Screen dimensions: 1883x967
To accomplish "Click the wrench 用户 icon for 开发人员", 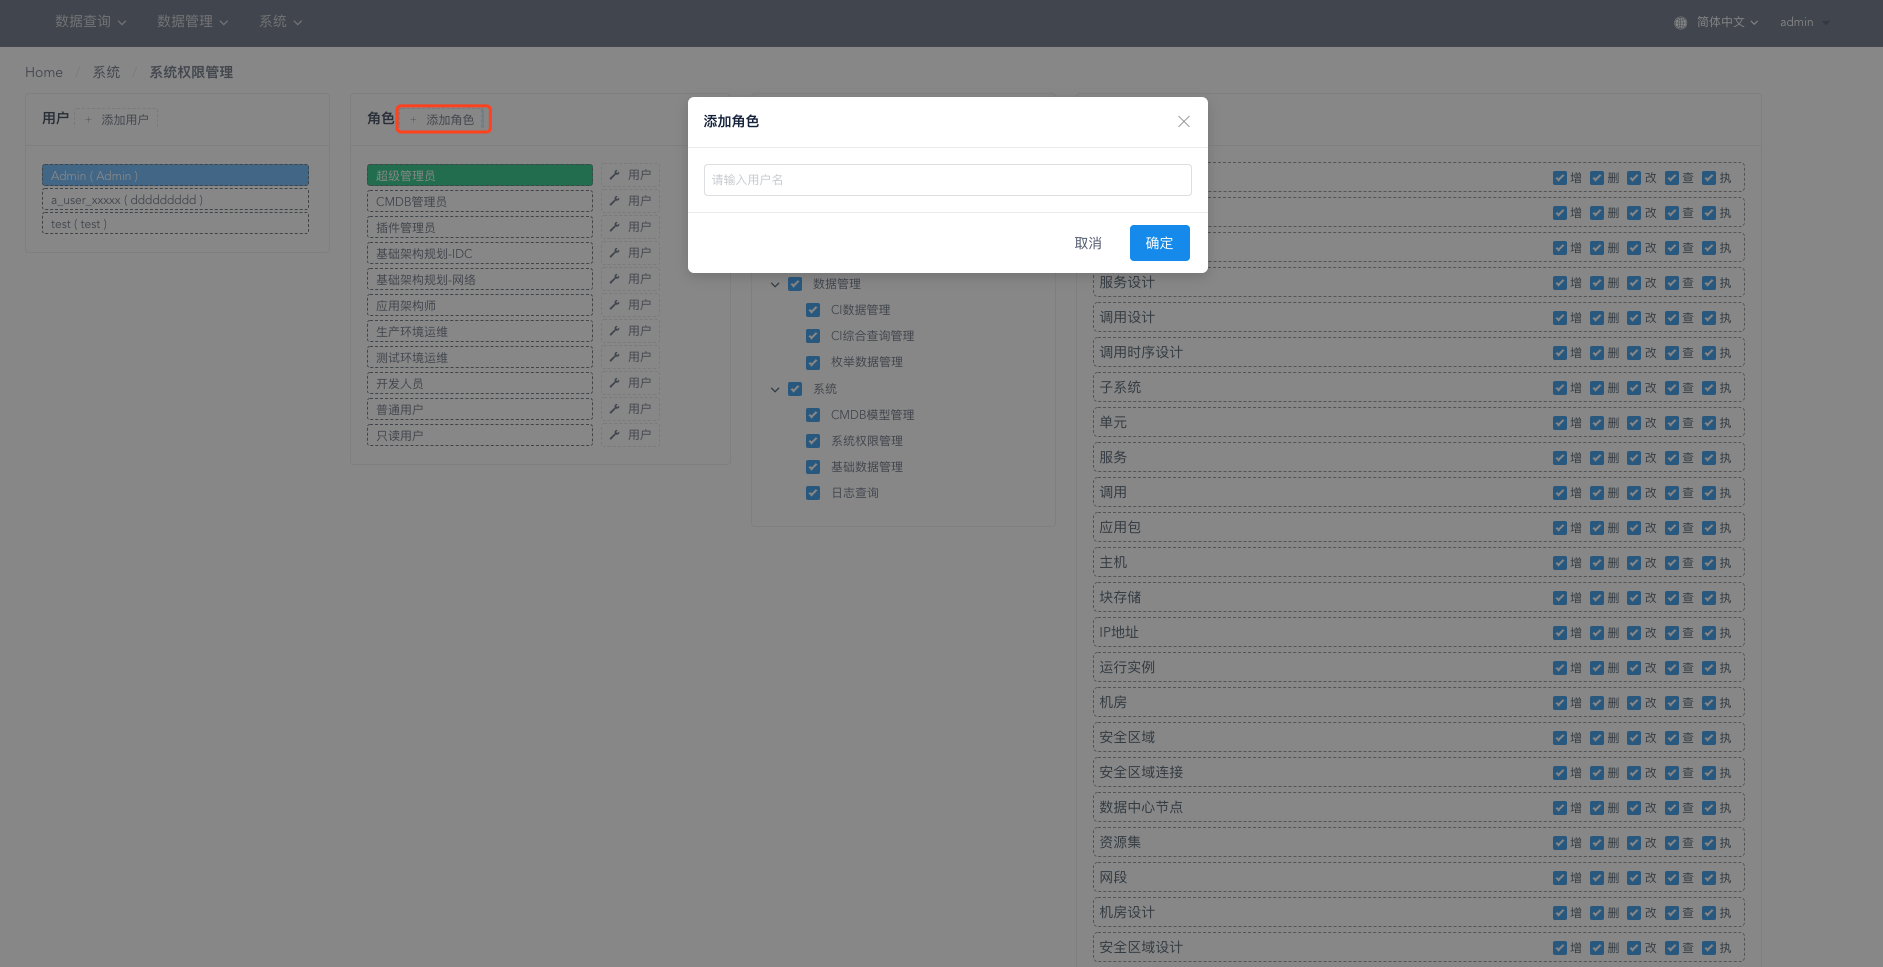I will [x=630, y=383].
